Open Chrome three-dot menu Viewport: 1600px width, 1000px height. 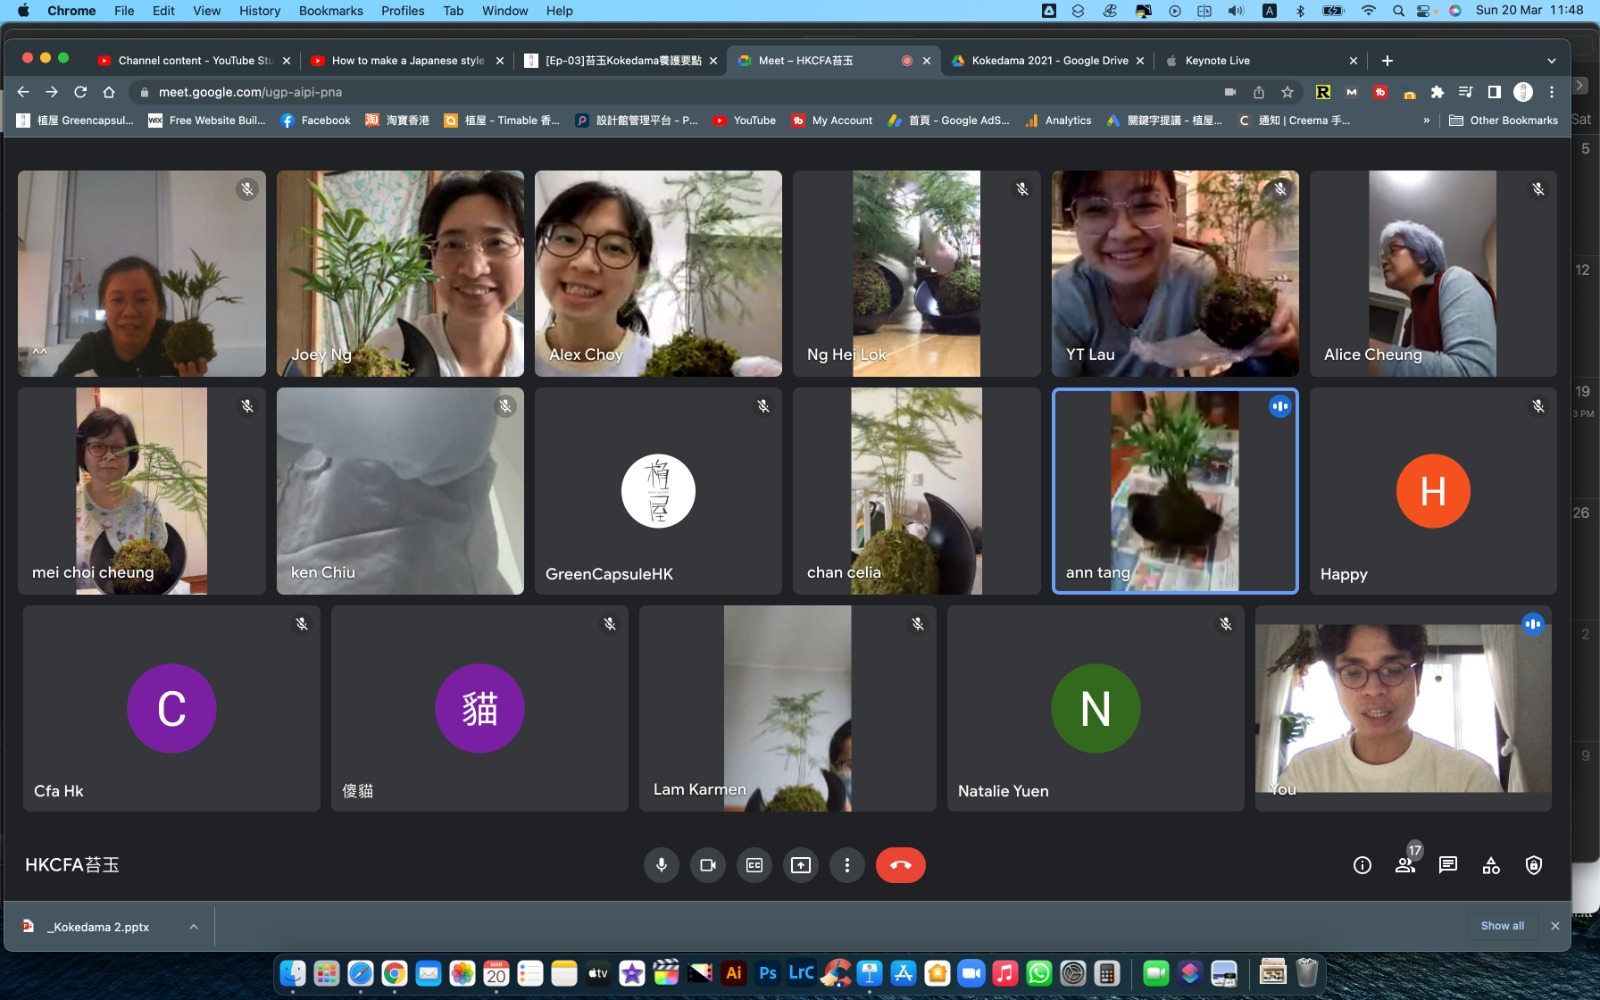pyautogui.click(x=1552, y=92)
